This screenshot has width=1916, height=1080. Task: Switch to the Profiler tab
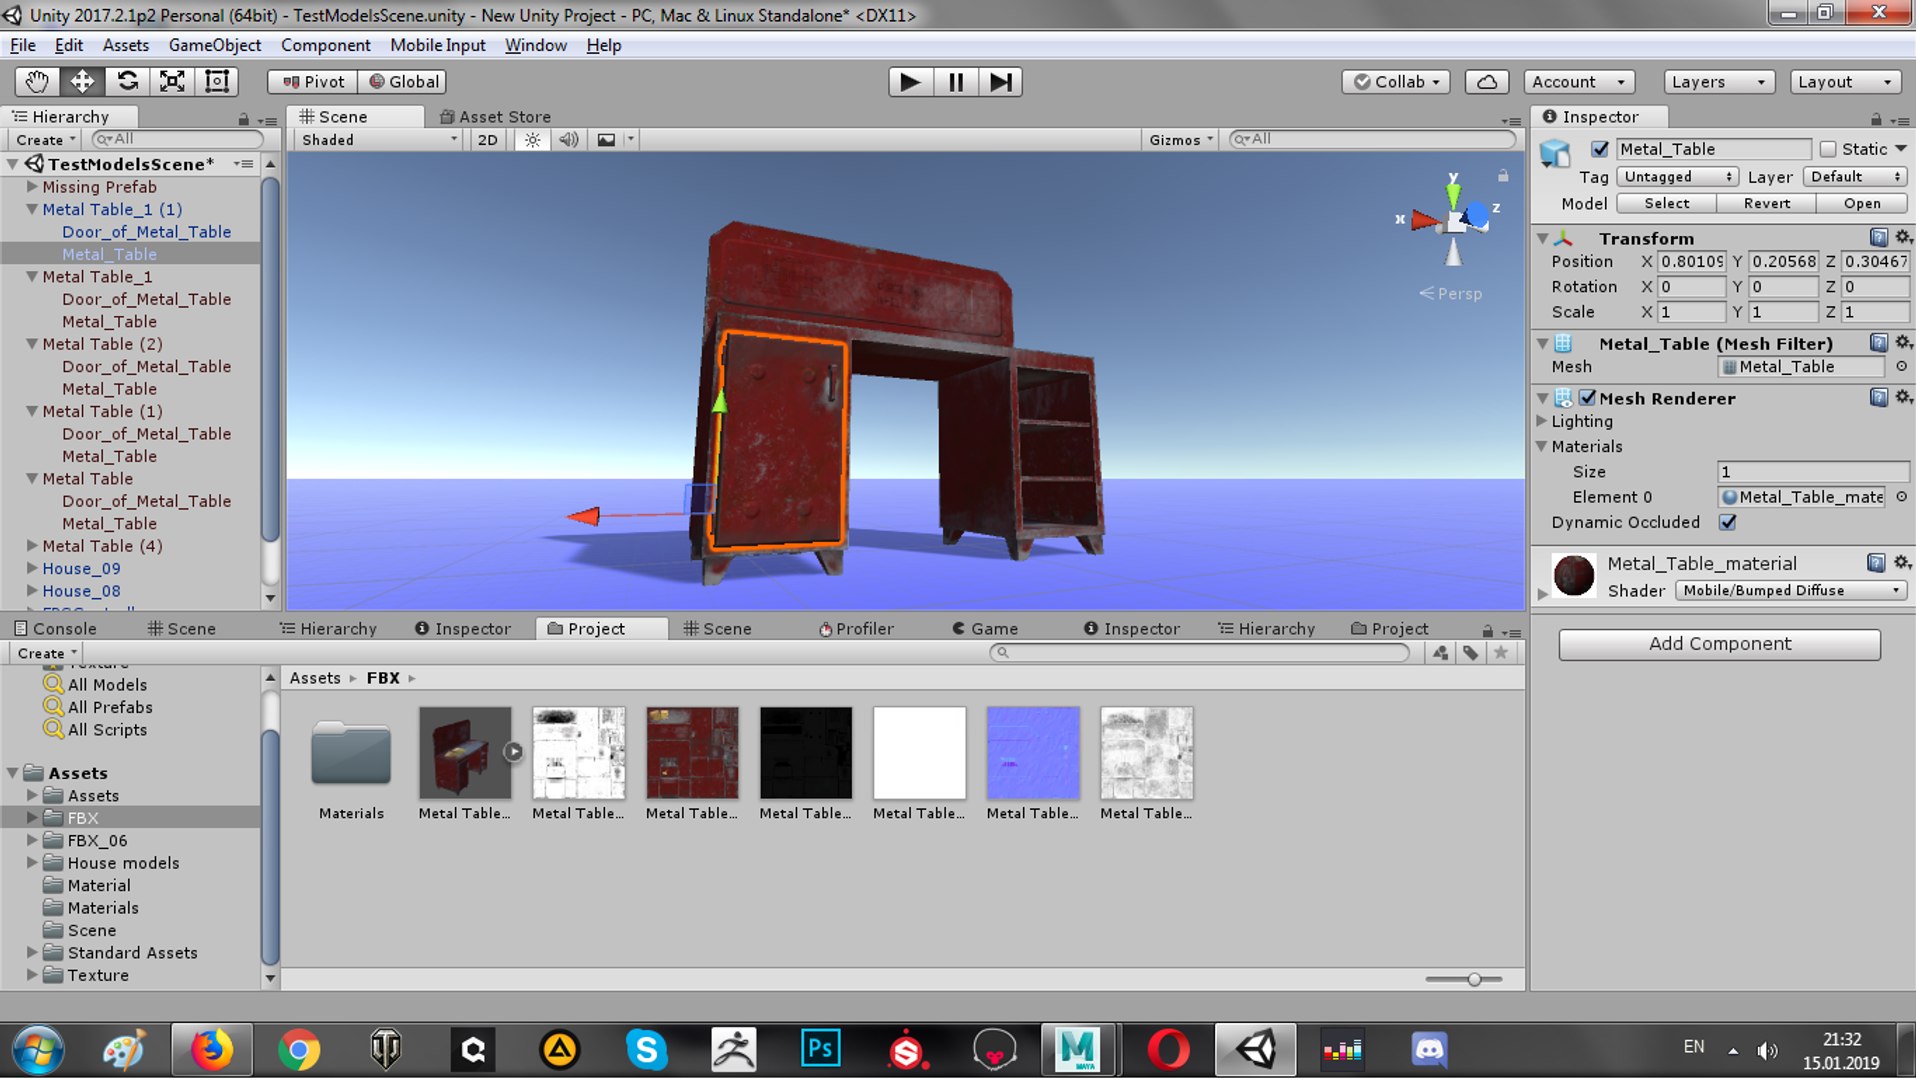click(x=856, y=628)
